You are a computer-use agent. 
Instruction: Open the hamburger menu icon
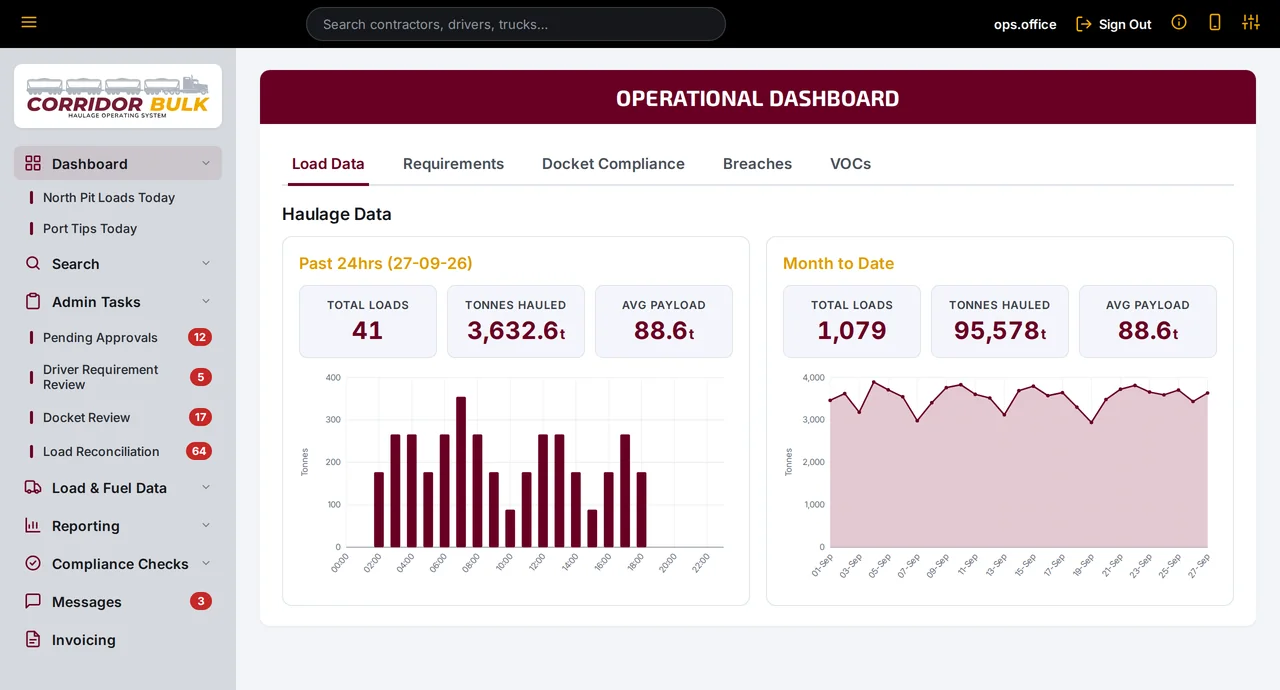(x=29, y=22)
